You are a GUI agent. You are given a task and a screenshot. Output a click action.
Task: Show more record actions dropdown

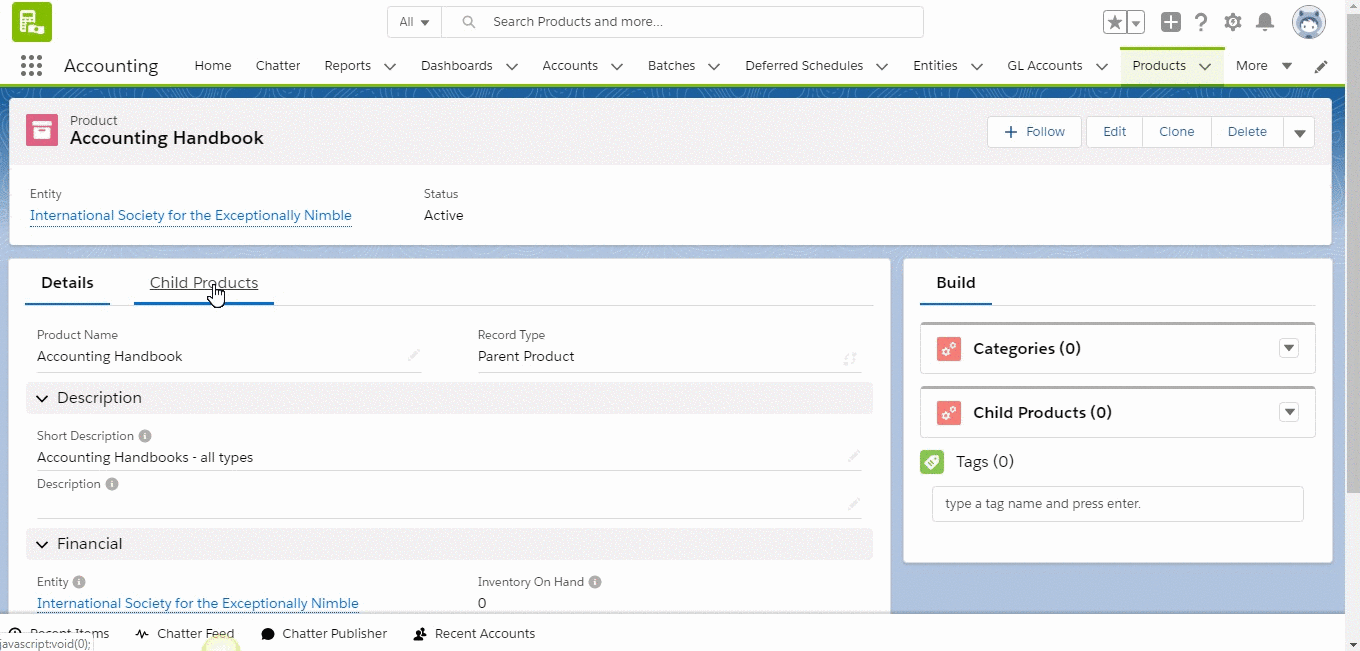point(1299,132)
